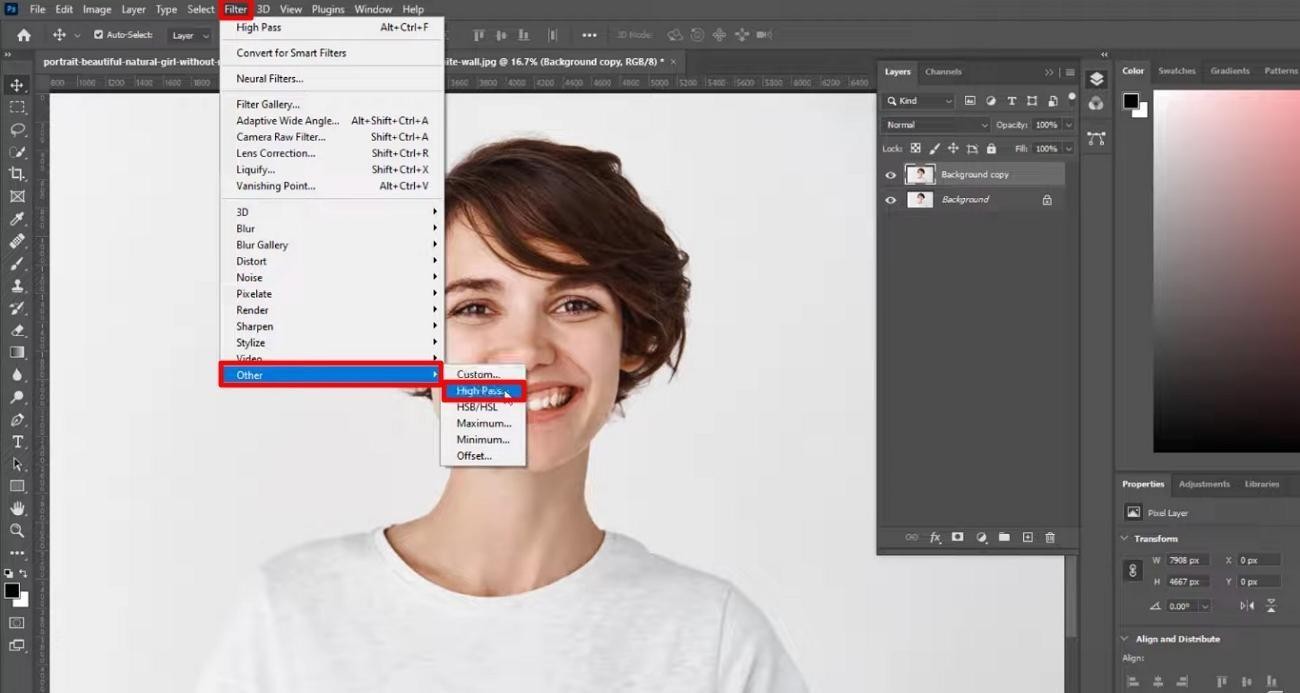1300x693 pixels.
Task: Pick a color in the color field
Action: (x=1226, y=270)
